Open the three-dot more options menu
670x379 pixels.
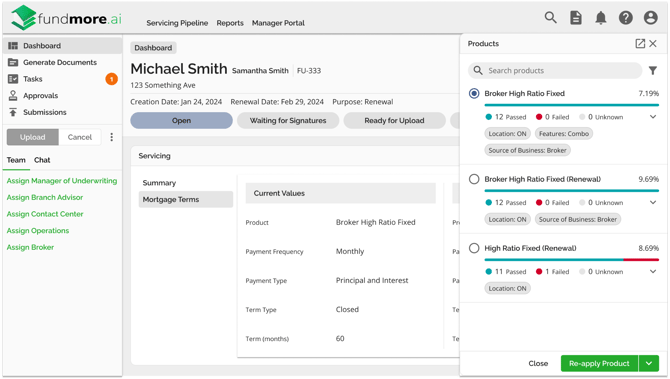pos(112,137)
